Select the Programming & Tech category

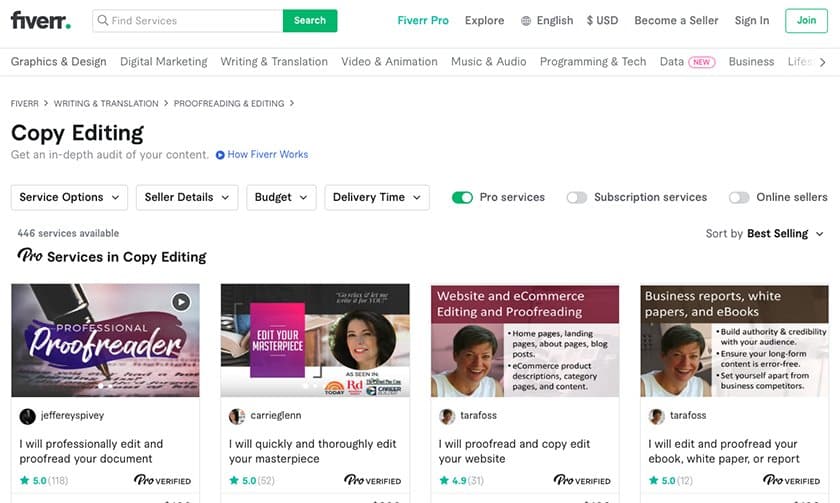593,62
